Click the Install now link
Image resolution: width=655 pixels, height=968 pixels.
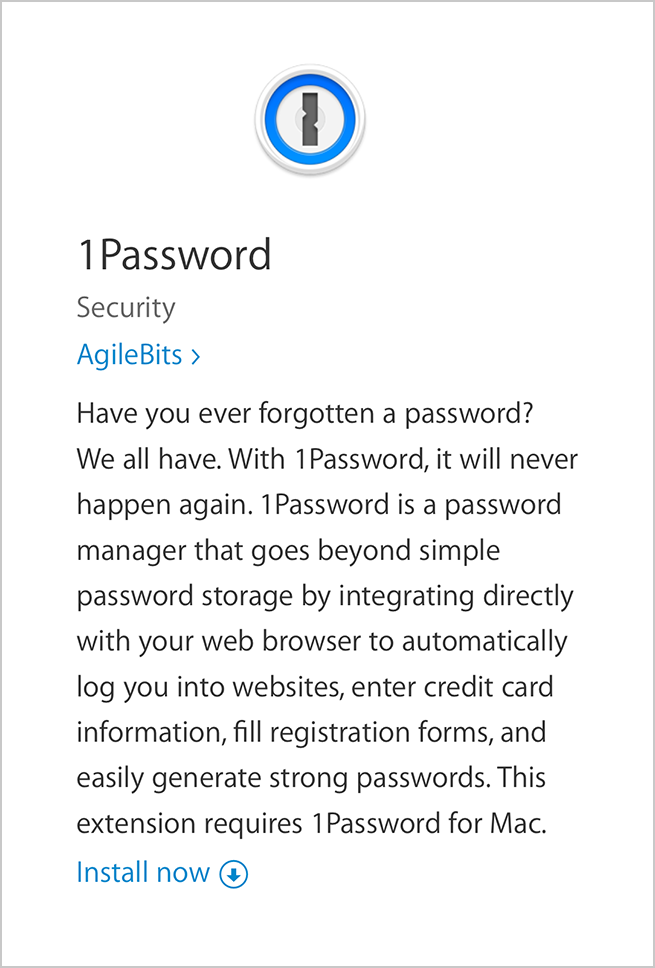point(162,873)
